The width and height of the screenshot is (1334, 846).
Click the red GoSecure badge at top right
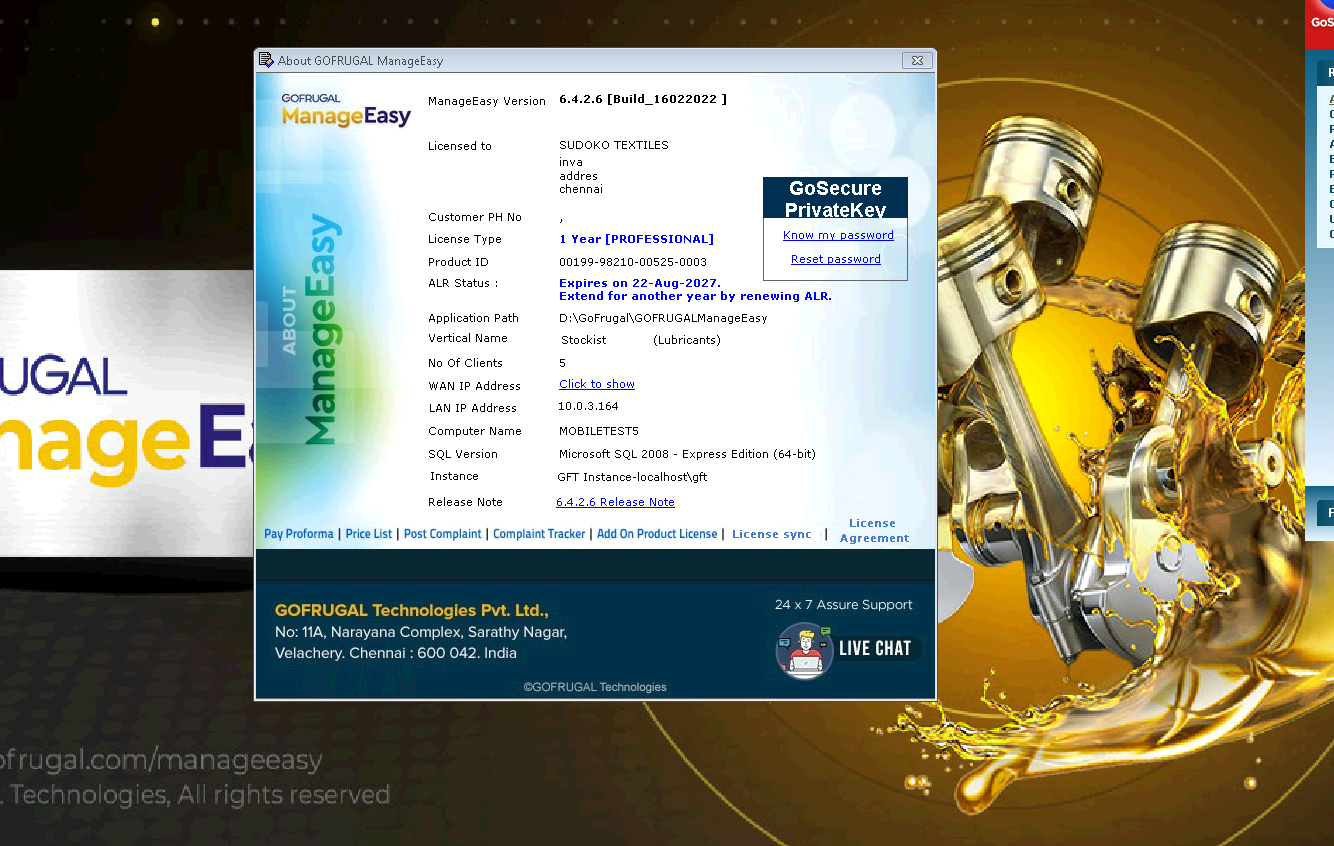(x=1321, y=22)
